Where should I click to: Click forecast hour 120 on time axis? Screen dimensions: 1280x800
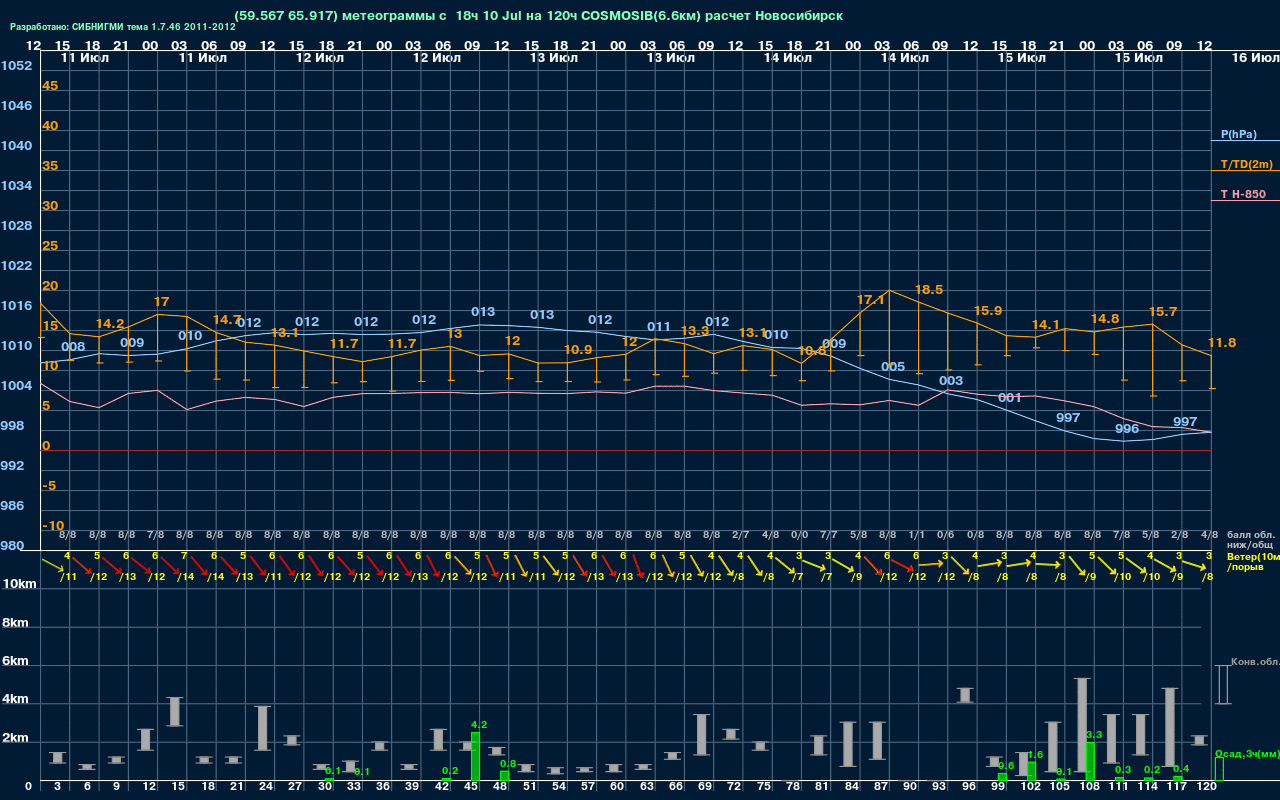point(1206,787)
